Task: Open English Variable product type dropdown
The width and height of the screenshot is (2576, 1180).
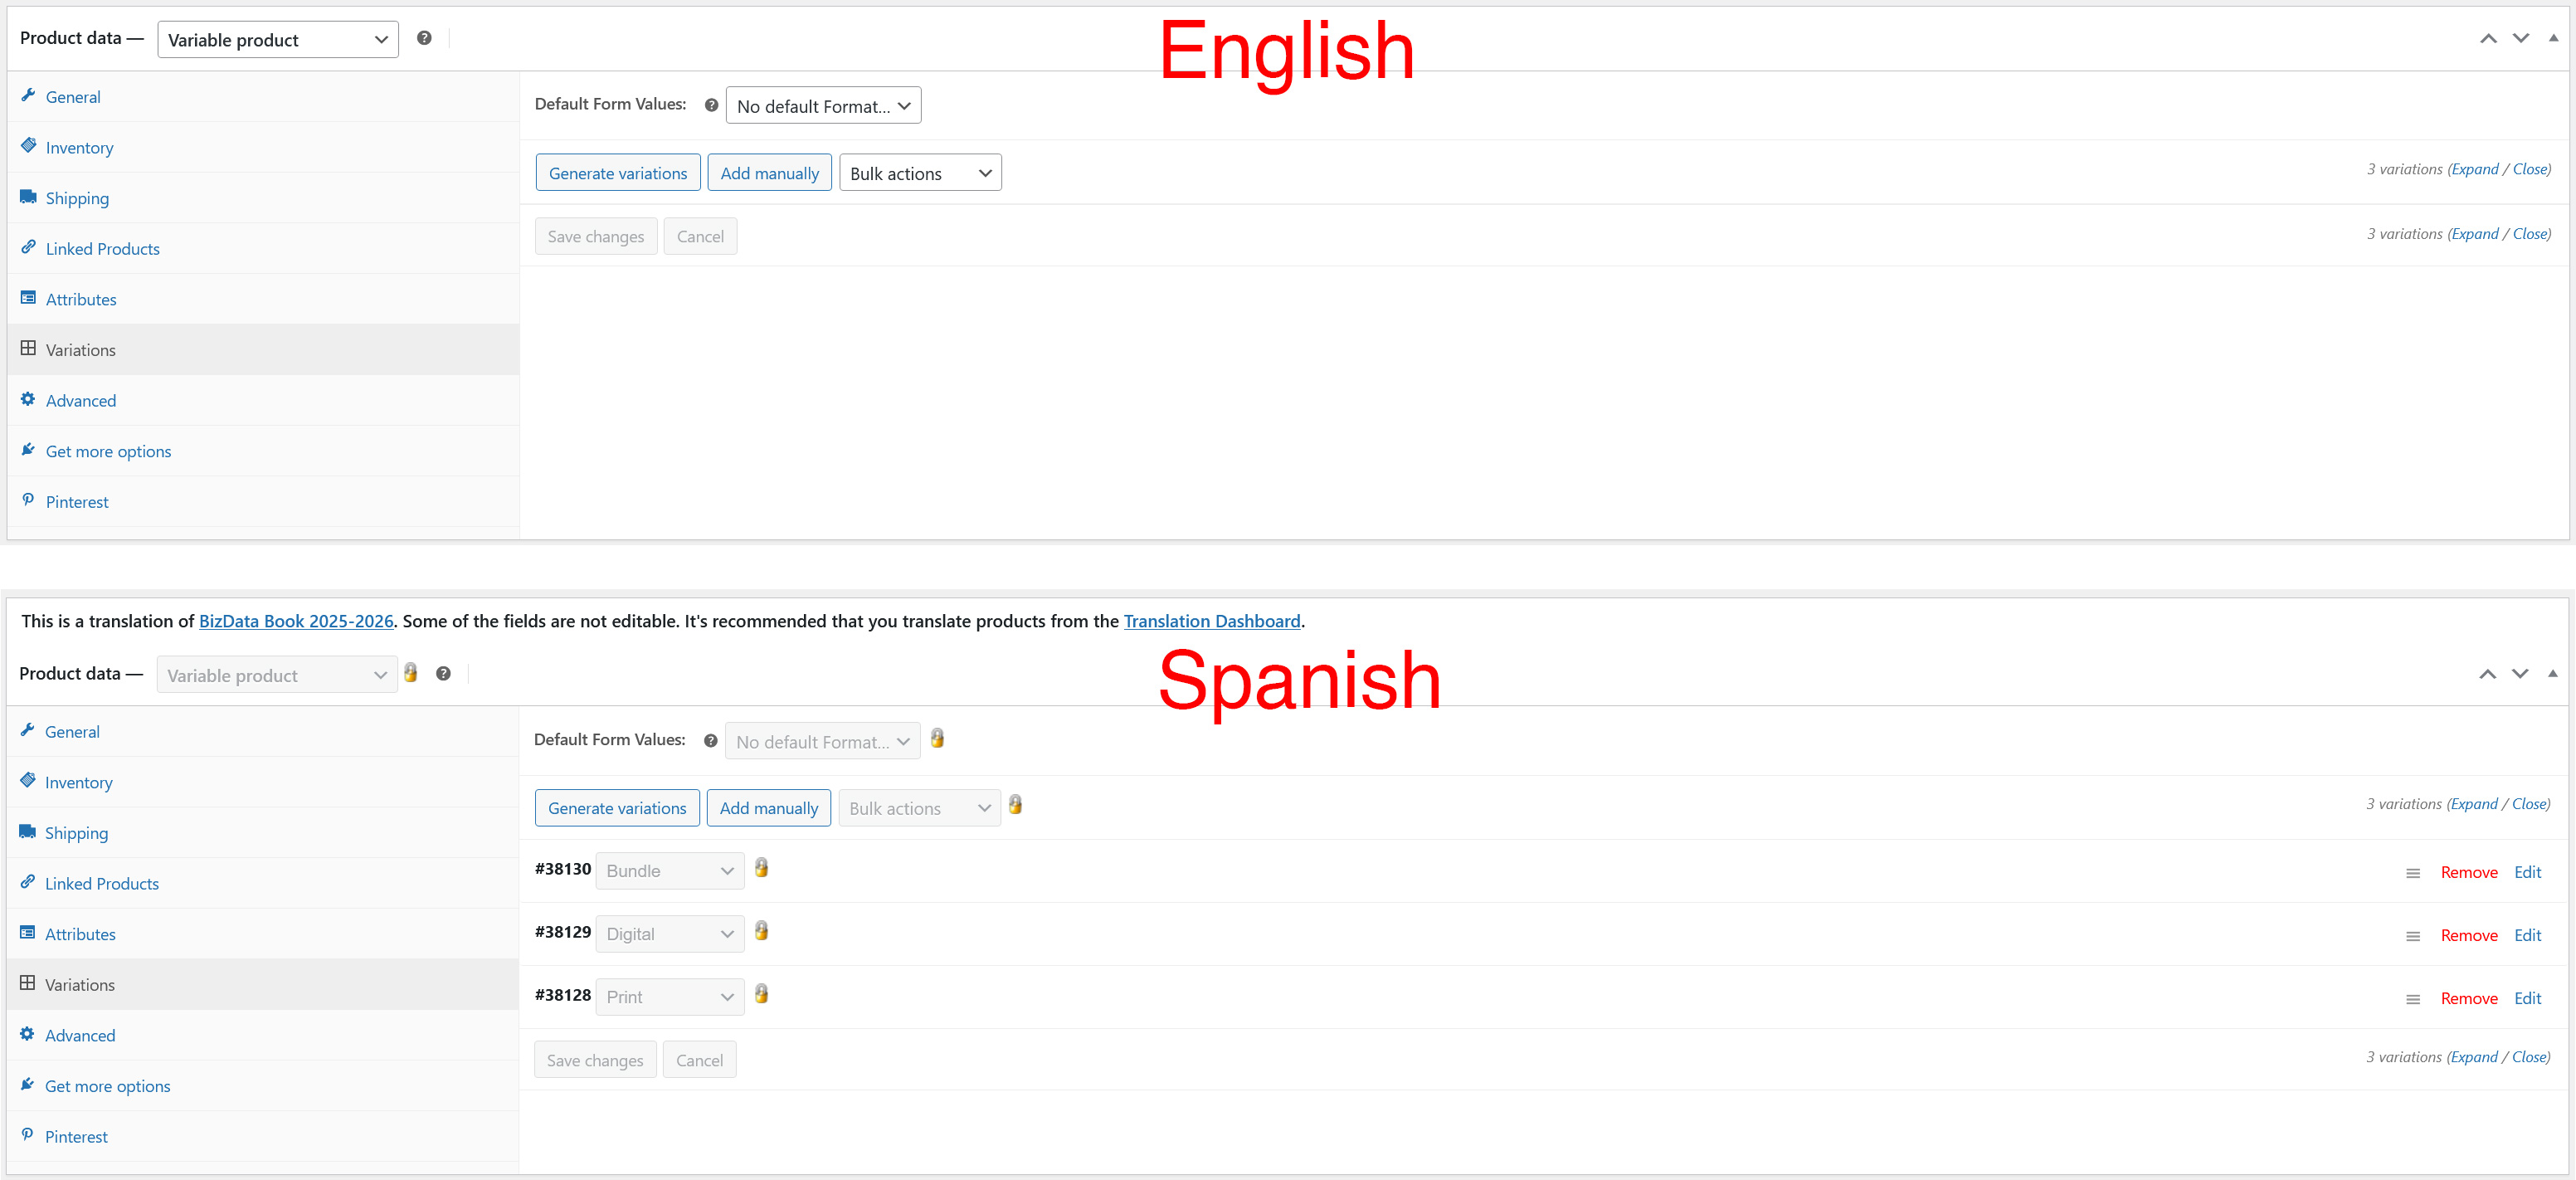Action: click(277, 40)
